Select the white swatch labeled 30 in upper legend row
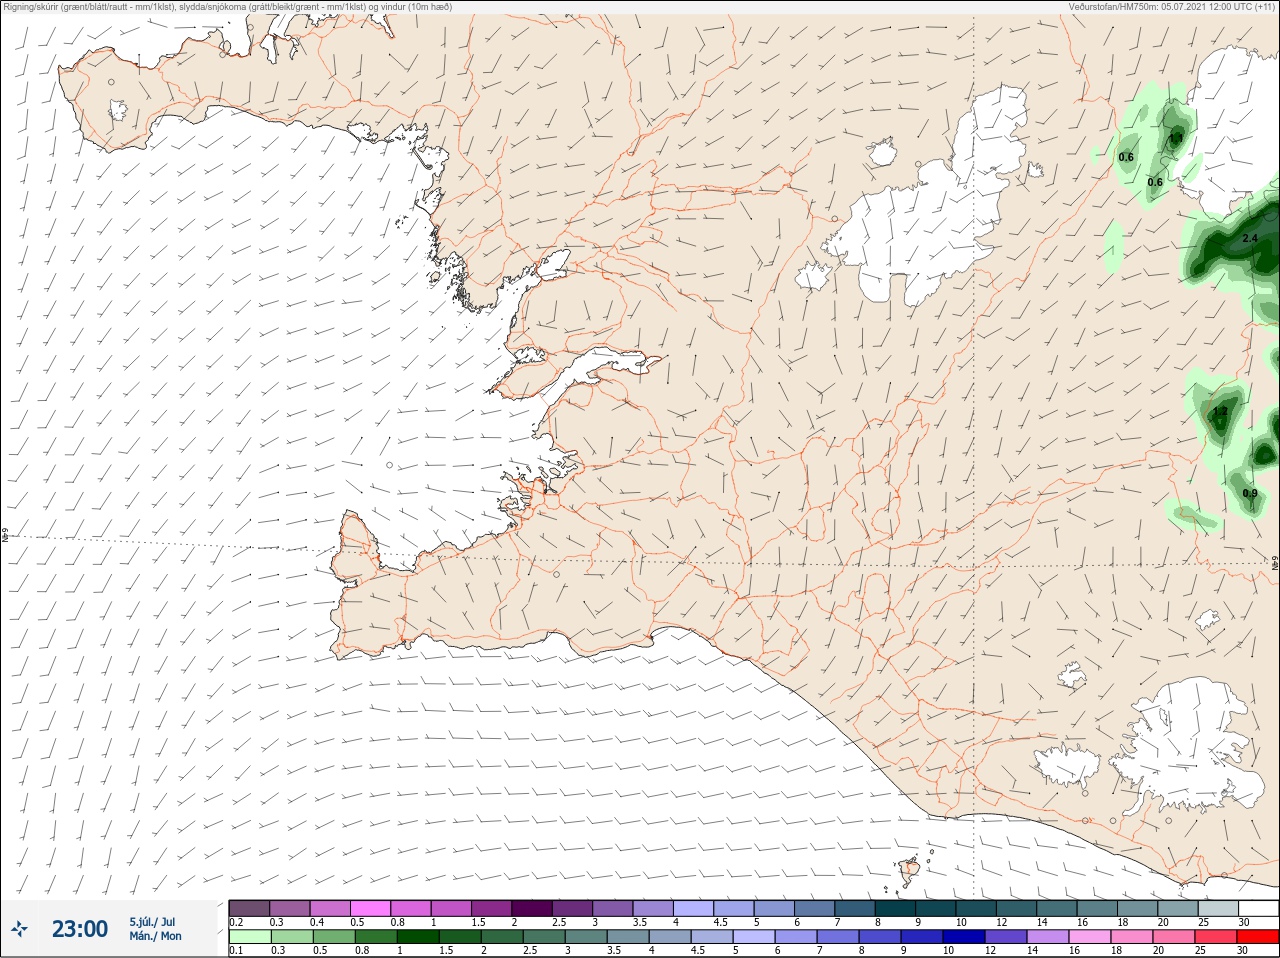 pyautogui.click(x=1258, y=908)
